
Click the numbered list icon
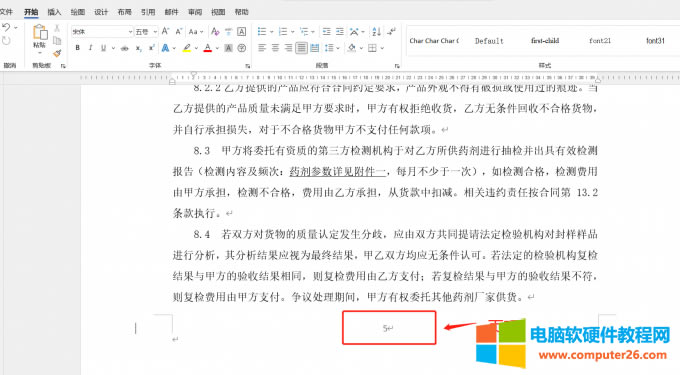point(283,32)
